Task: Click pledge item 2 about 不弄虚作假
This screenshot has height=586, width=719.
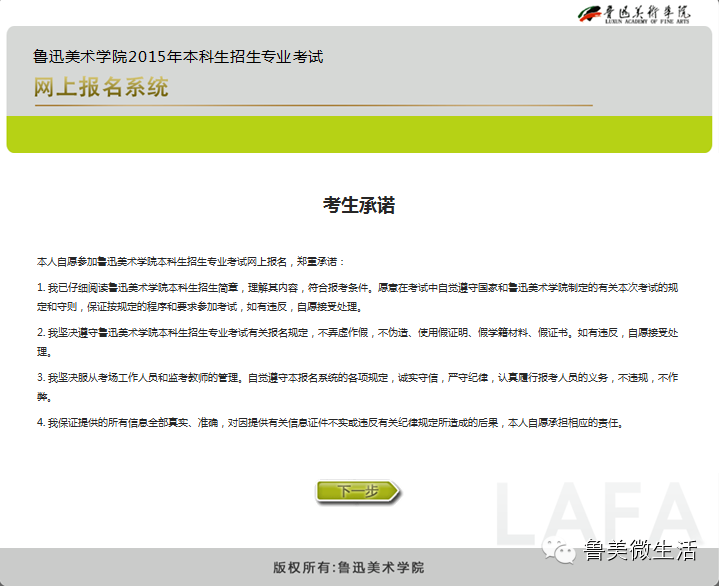Action: 357,342
